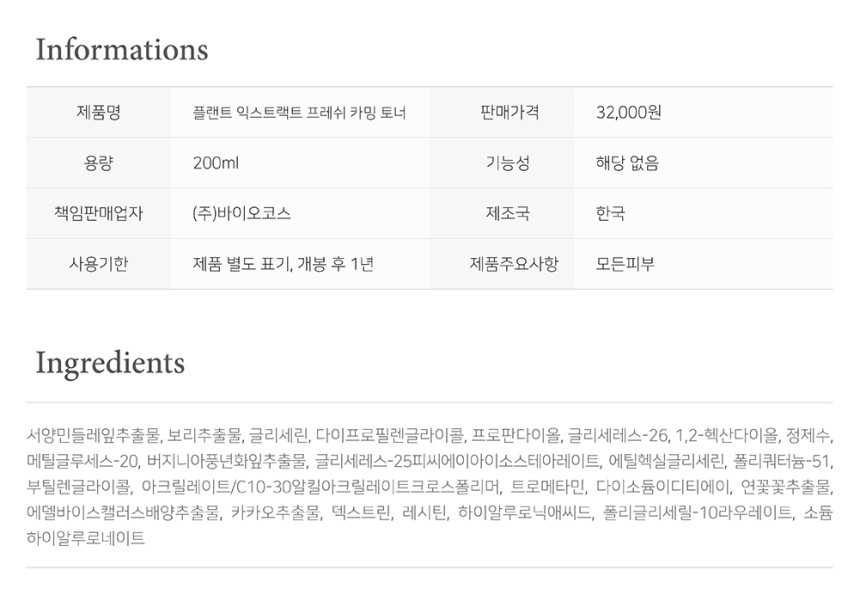Click the 32,000원 price value
Image resolution: width=860 pixels, height=595 pixels.
click(x=628, y=112)
